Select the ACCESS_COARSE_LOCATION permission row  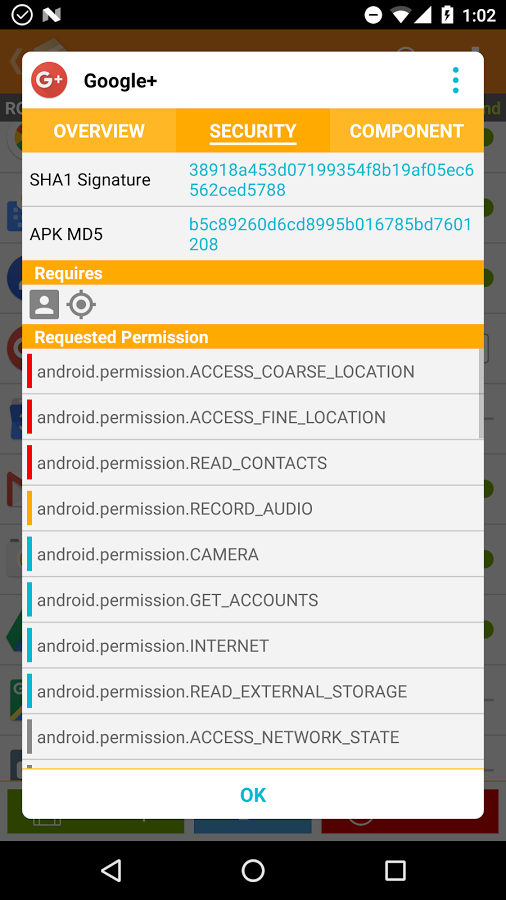pos(253,371)
